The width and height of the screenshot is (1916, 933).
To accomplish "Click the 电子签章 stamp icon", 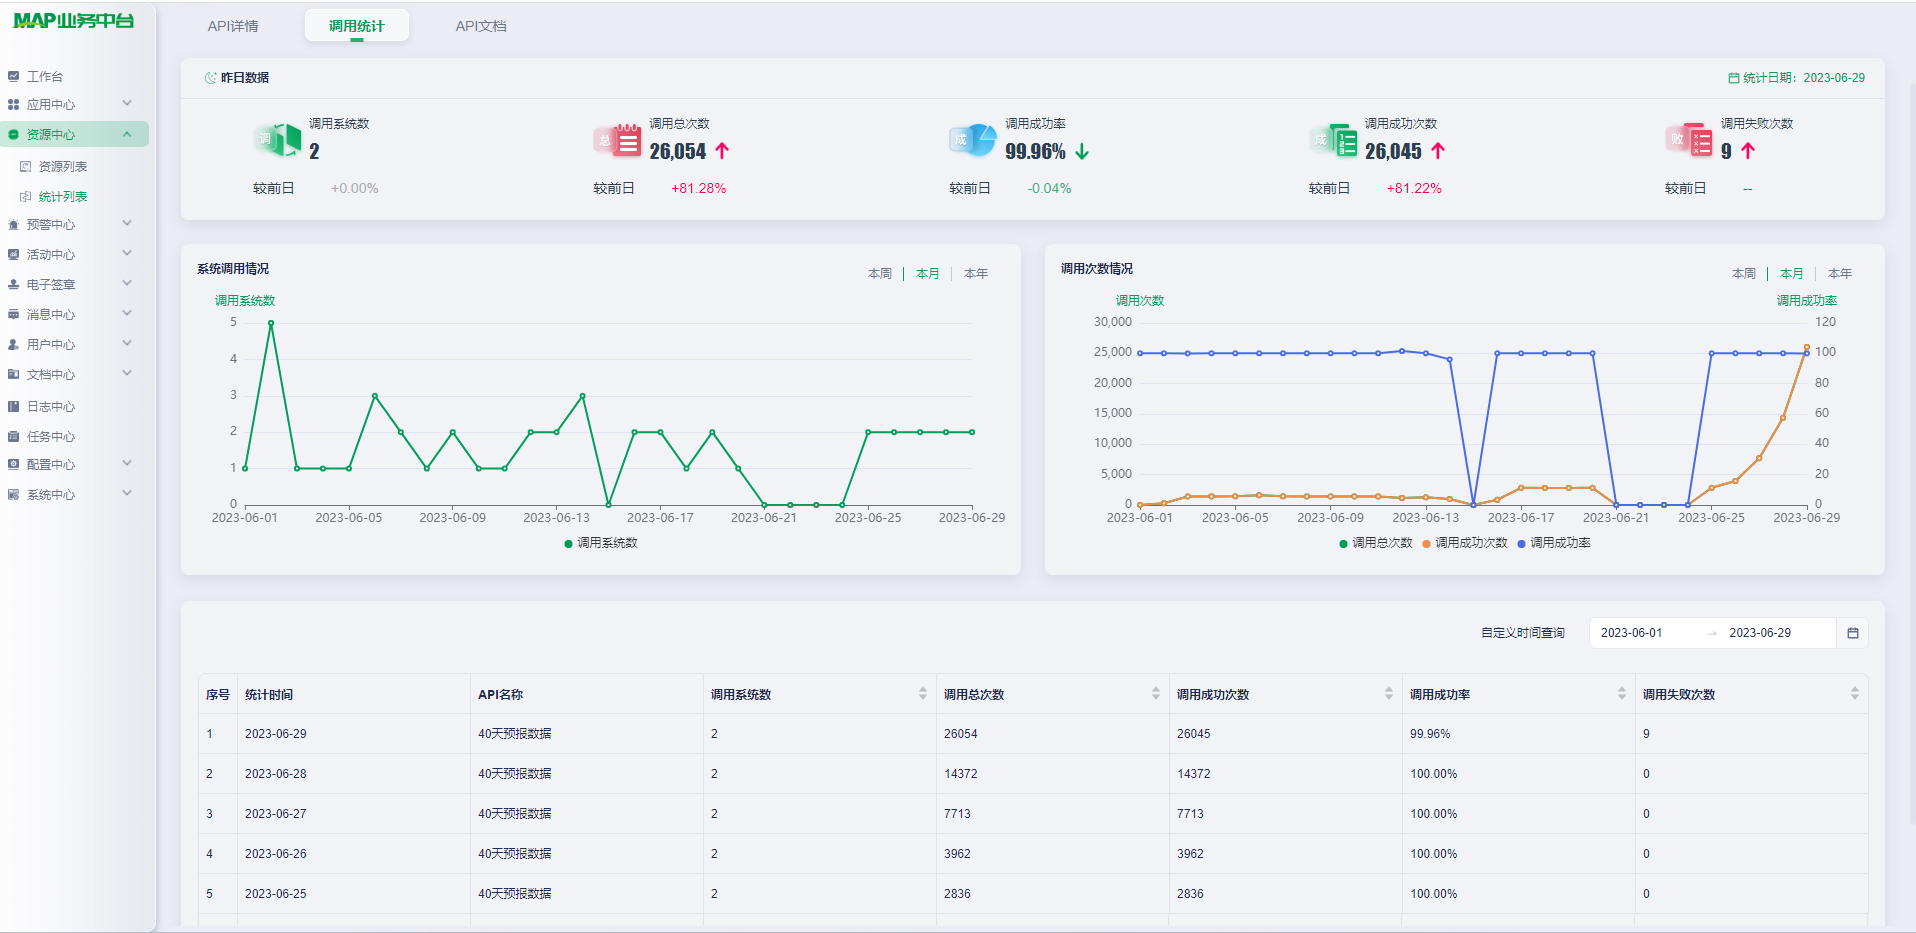I will pos(13,284).
